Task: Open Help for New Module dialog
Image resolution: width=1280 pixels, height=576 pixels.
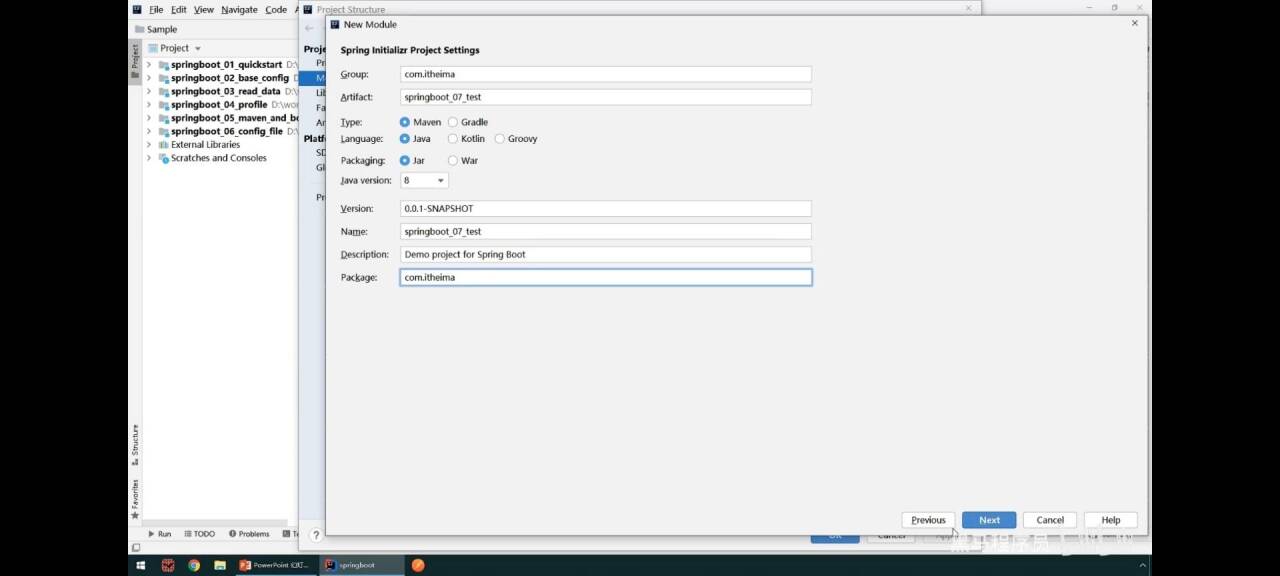Action: 1111,520
